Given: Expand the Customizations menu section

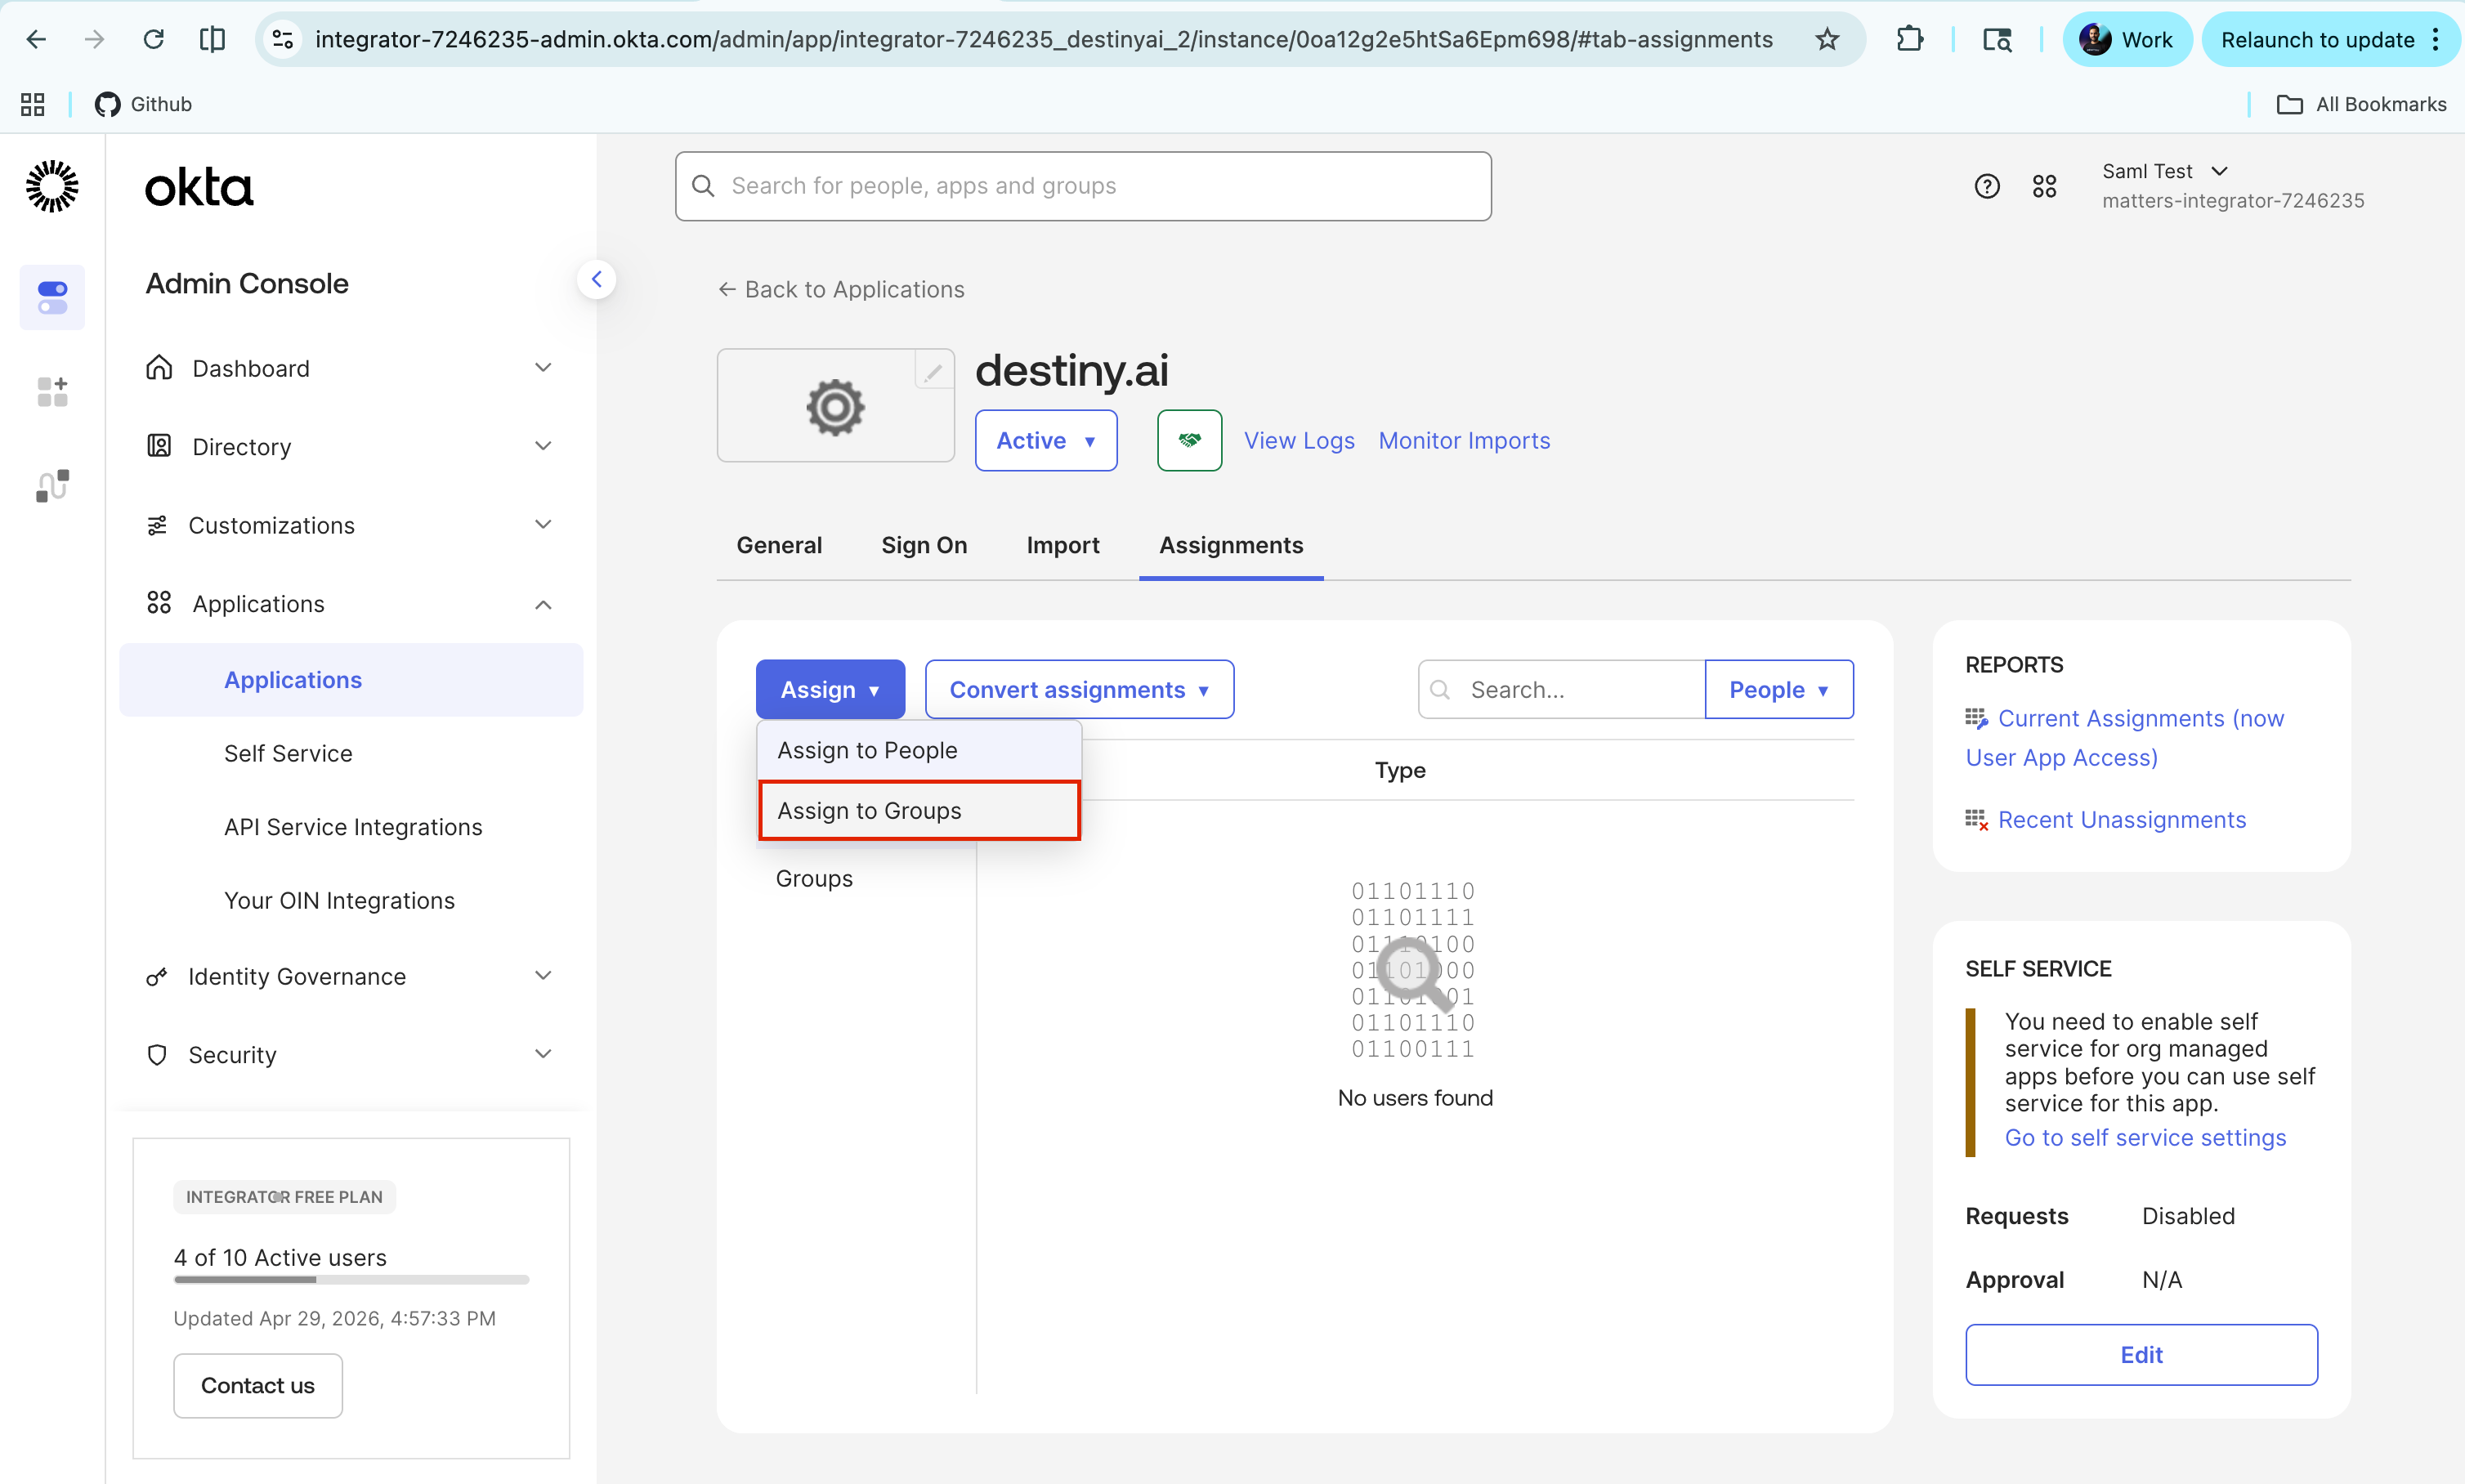Looking at the screenshot, I should tap(349, 525).
